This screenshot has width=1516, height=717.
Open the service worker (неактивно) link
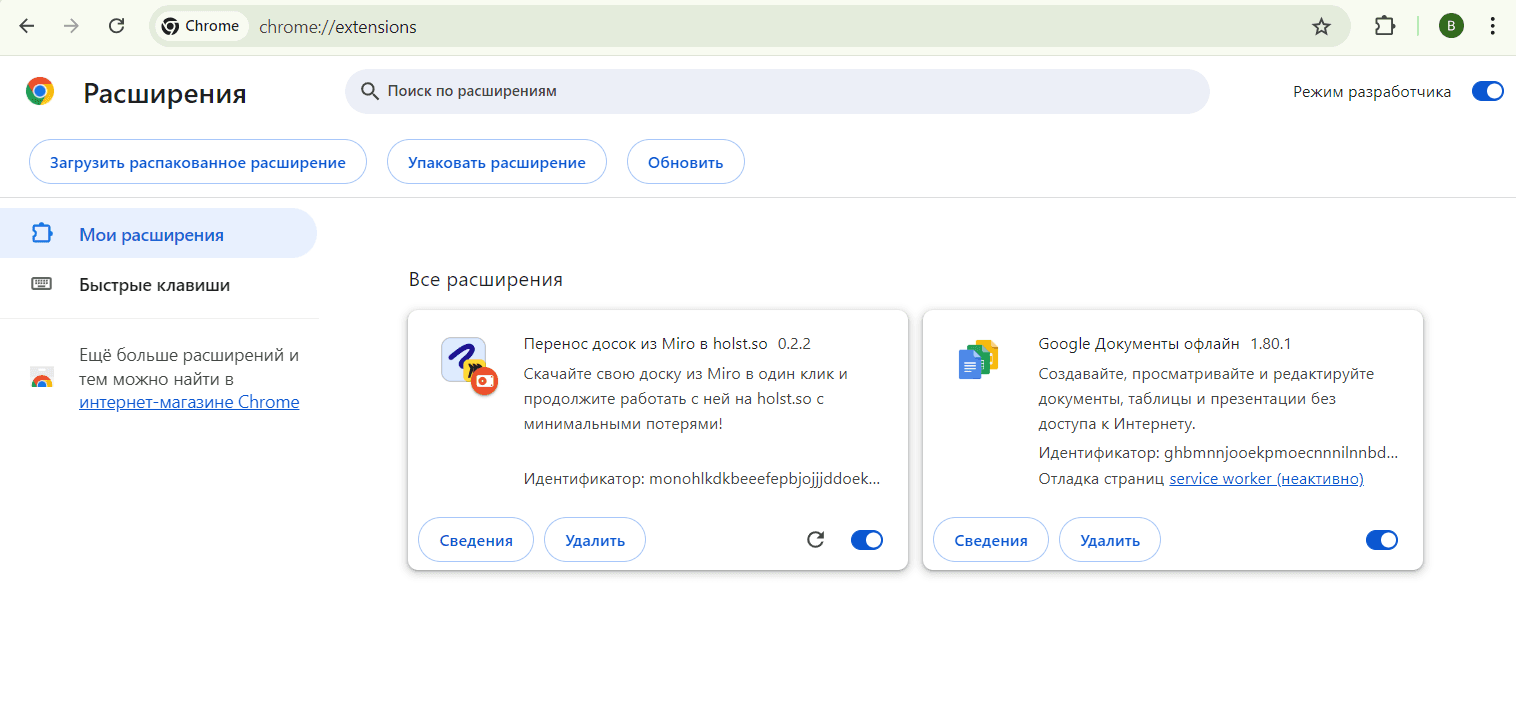point(1266,478)
